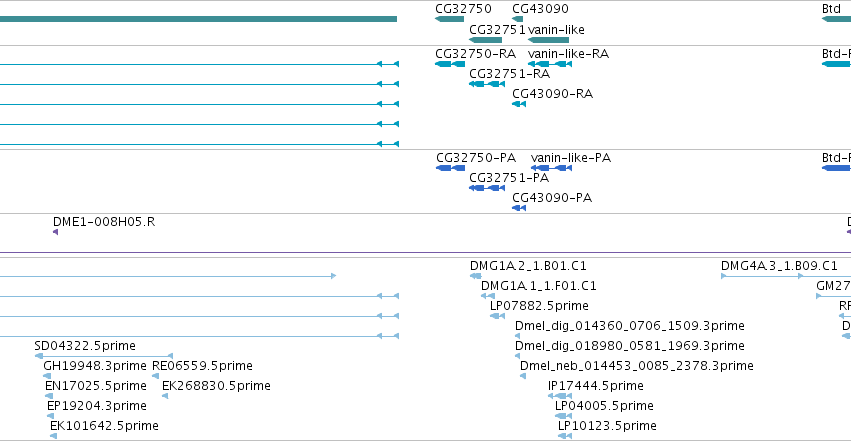Select the DMG1A.2_1.B01.C1 feature
Image resolution: width=851 pixels, height=441 pixels.
click(475, 276)
